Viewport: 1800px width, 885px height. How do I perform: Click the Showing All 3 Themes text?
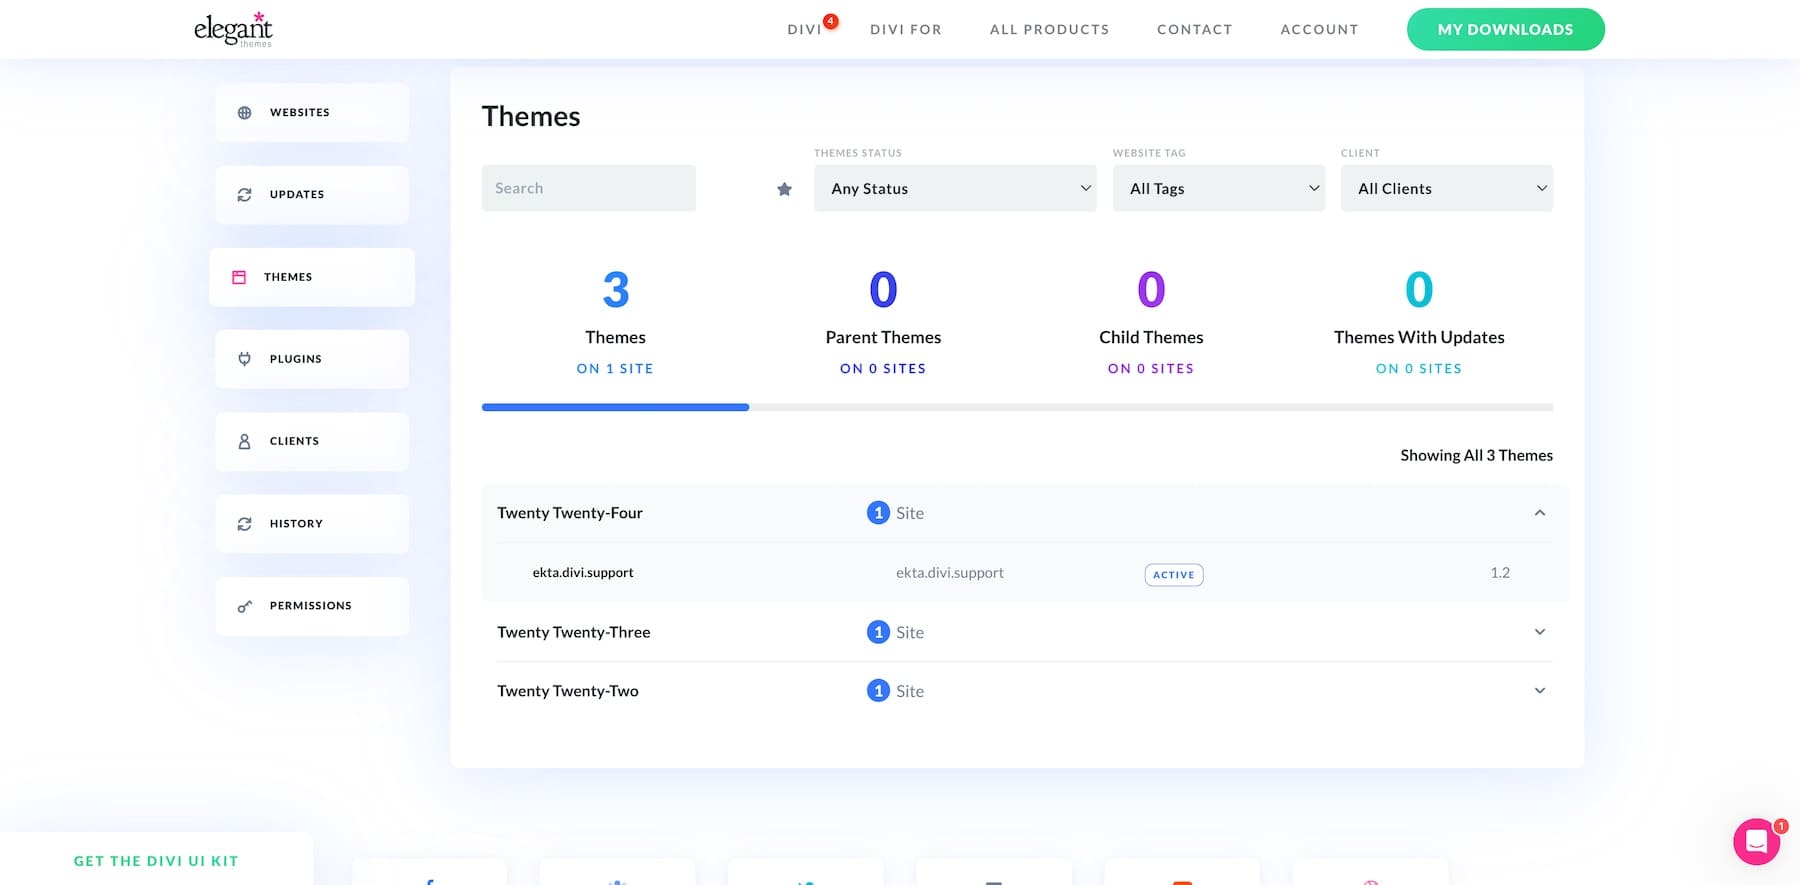1476,455
